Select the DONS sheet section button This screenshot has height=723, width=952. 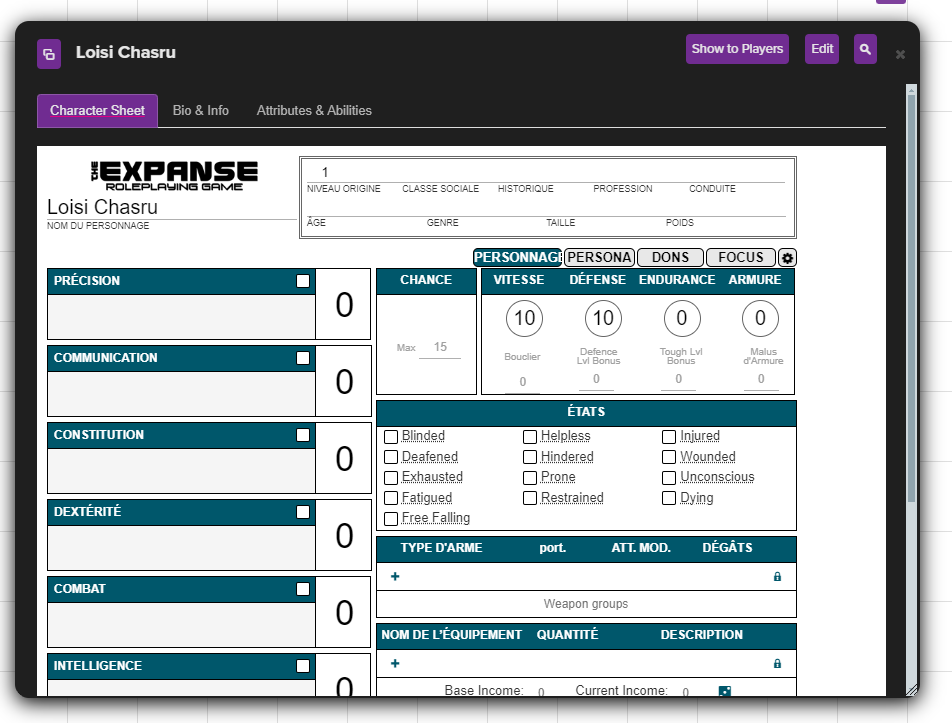pos(670,257)
